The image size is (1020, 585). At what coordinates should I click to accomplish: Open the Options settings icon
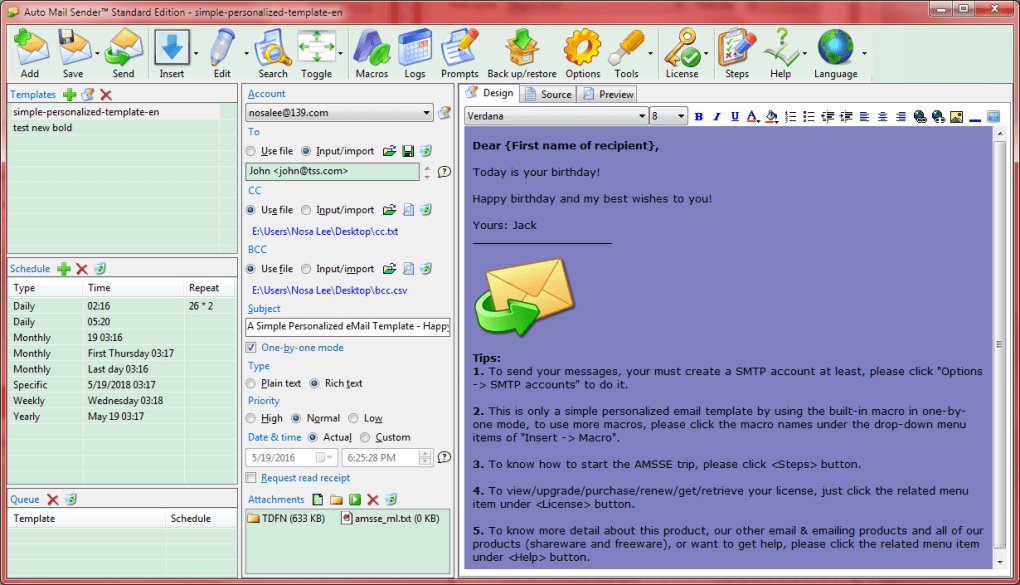pyautogui.click(x=580, y=47)
